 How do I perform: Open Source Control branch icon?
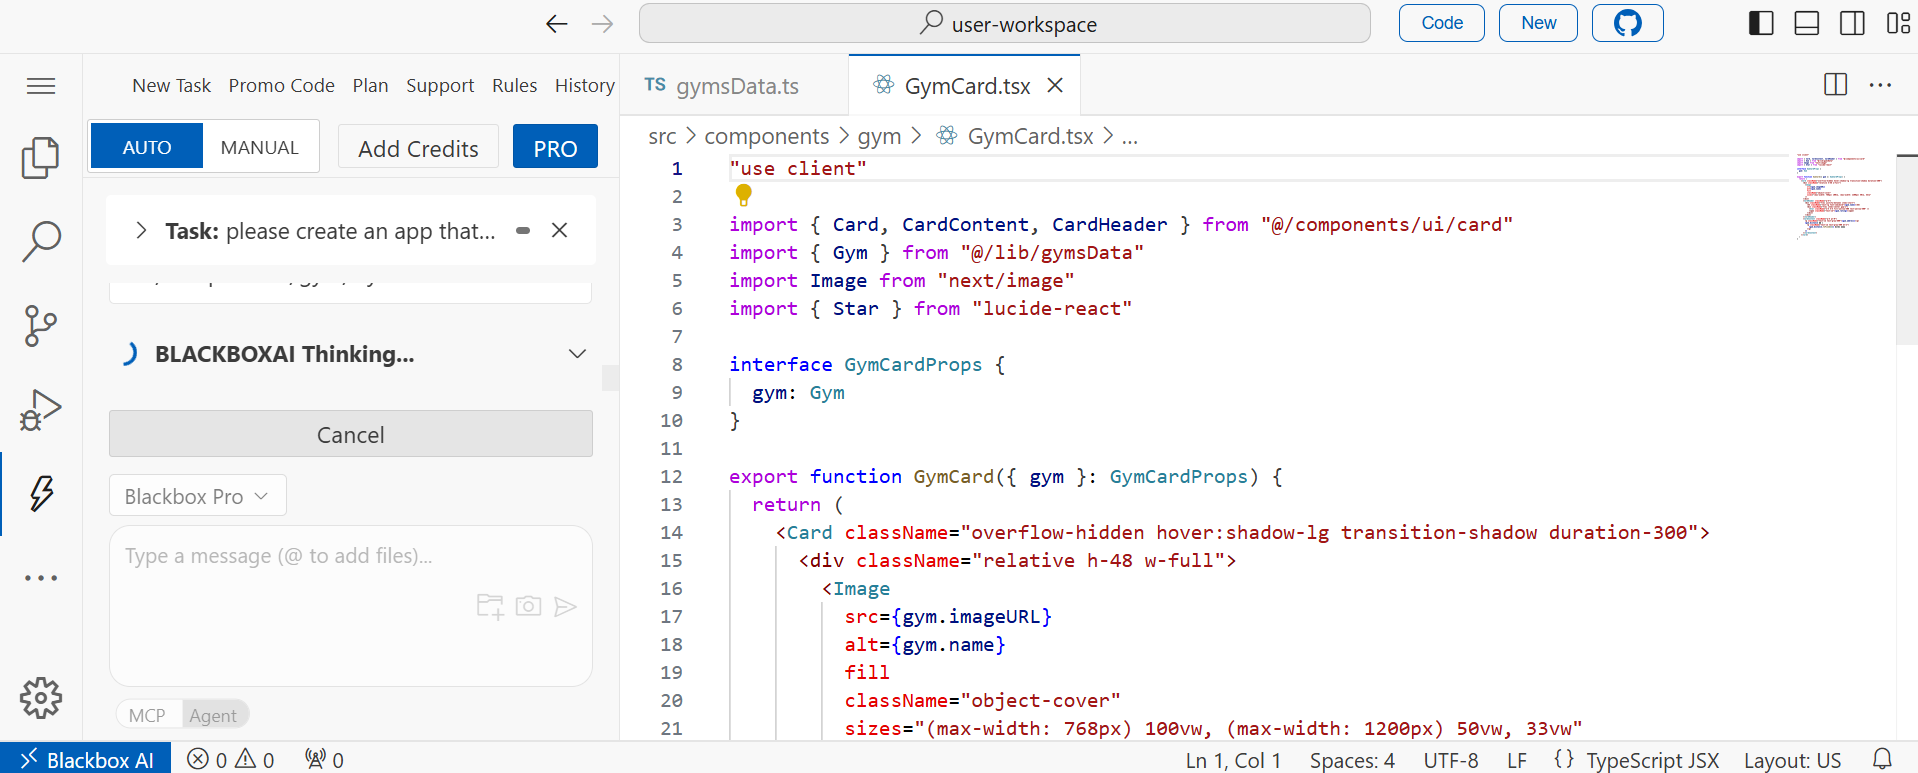pos(40,325)
